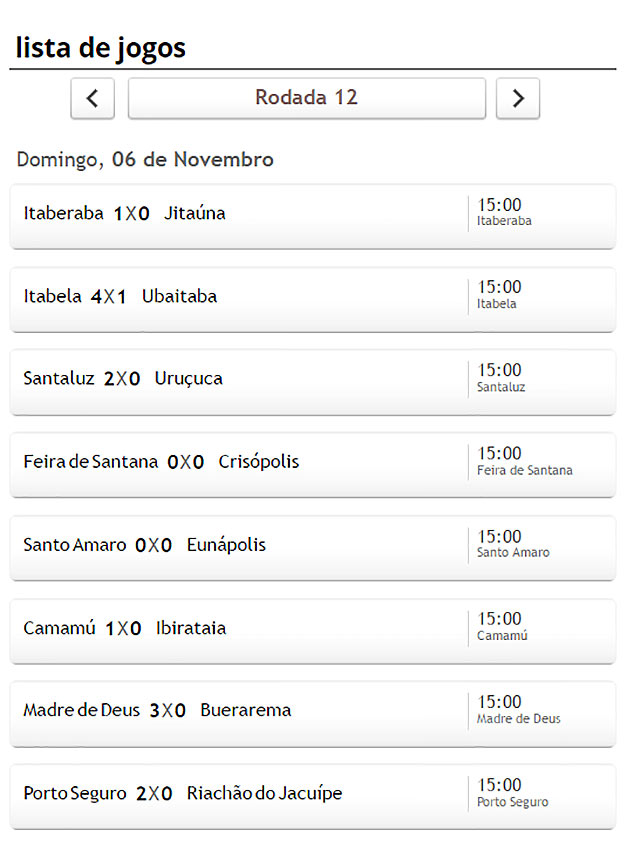Click the Crisópolis team name
Screen dimensions: 640x858
click(259, 462)
